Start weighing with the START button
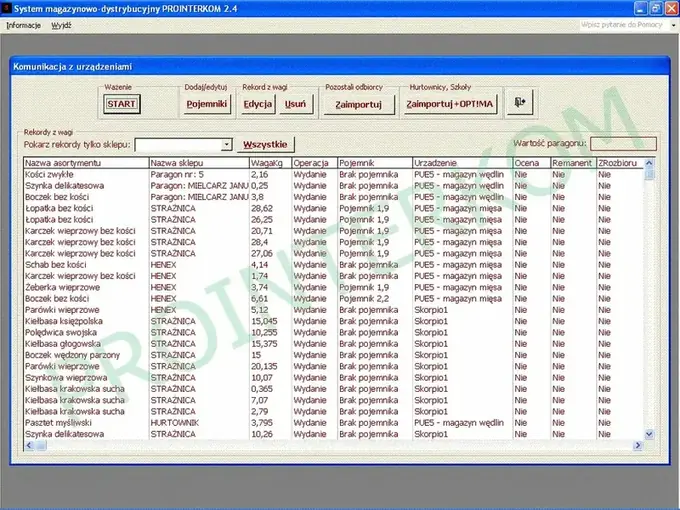680x510 pixels. (122, 104)
